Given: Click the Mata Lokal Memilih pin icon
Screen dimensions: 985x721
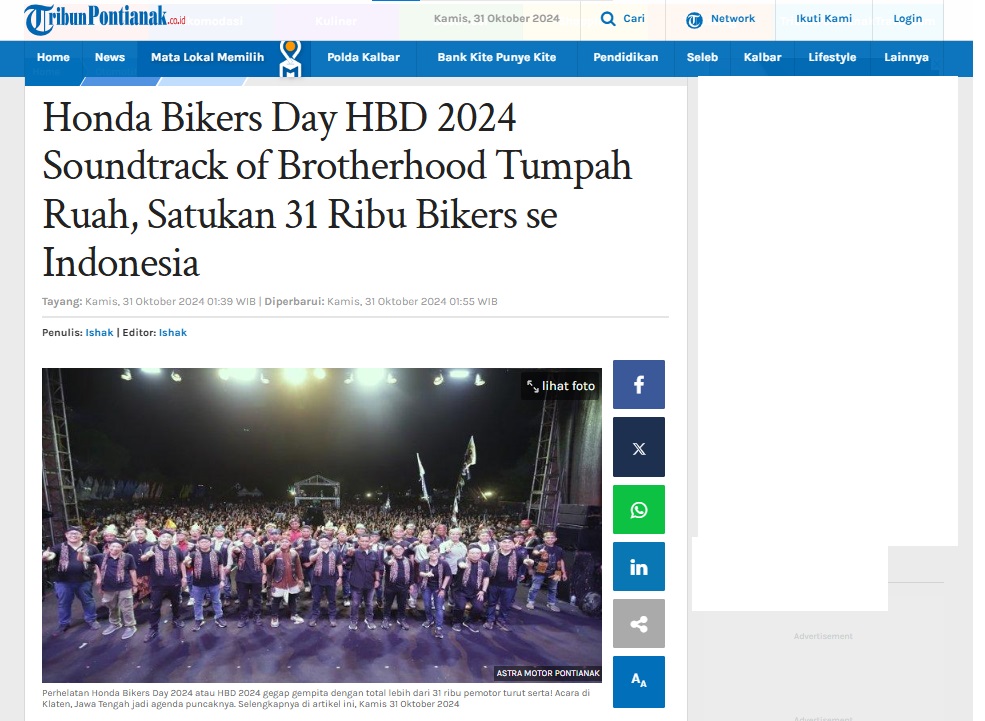Looking at the screenshot, I should click(290, 59).
